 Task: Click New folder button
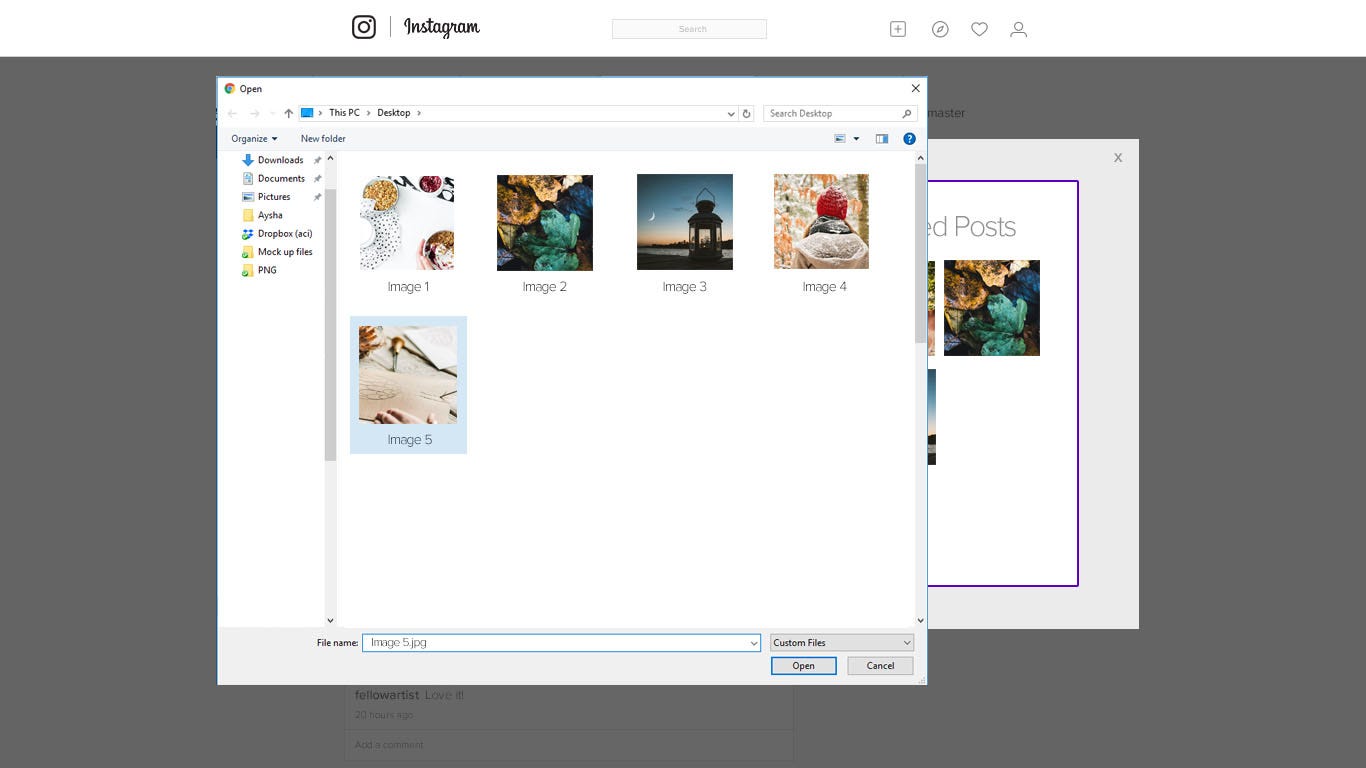pyautogui.click(x=323, y=139)
